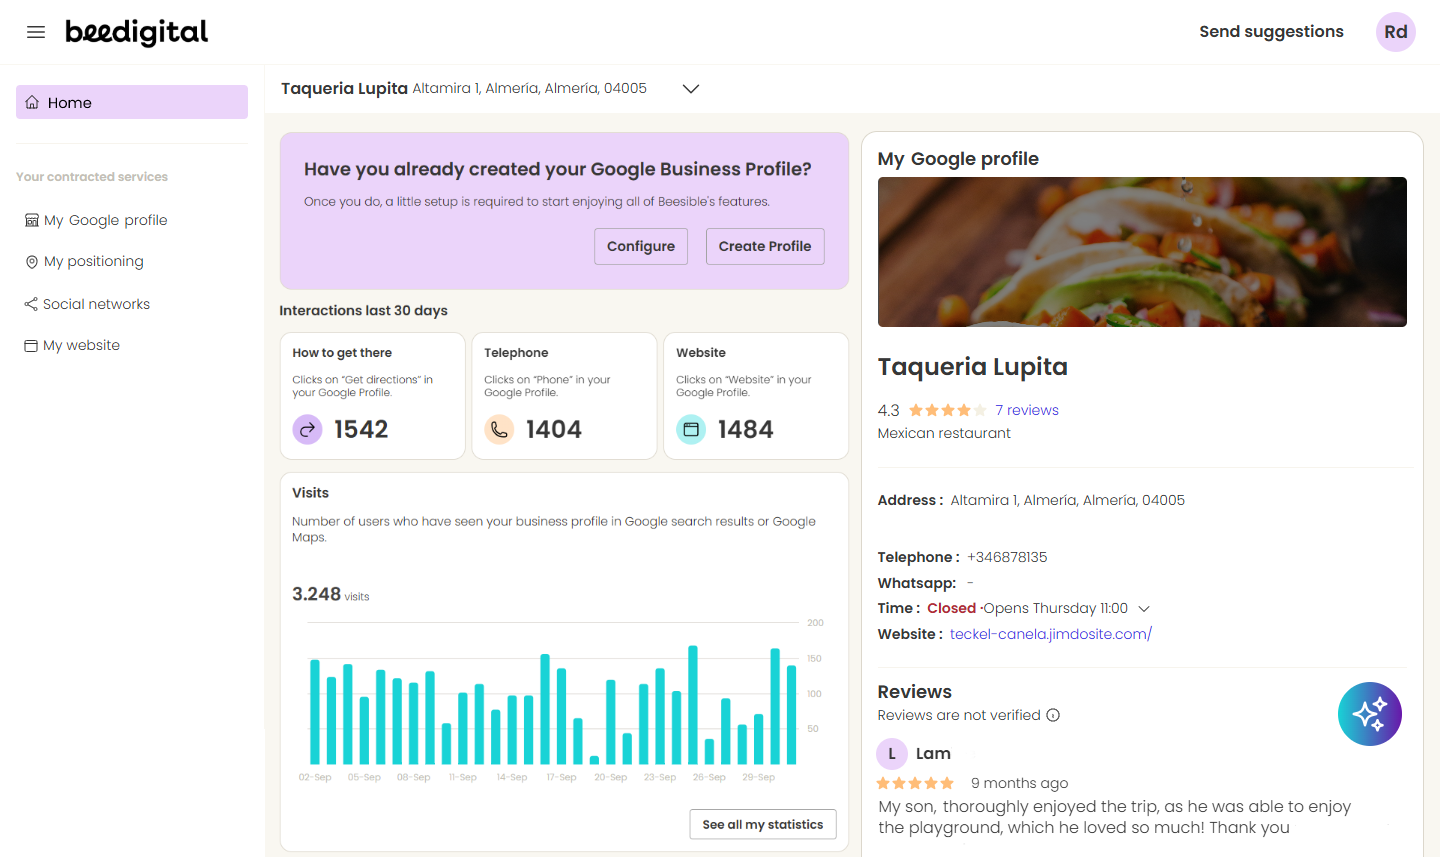
Task: Go to My Google profile in sidebar
Action: (105, 220)
